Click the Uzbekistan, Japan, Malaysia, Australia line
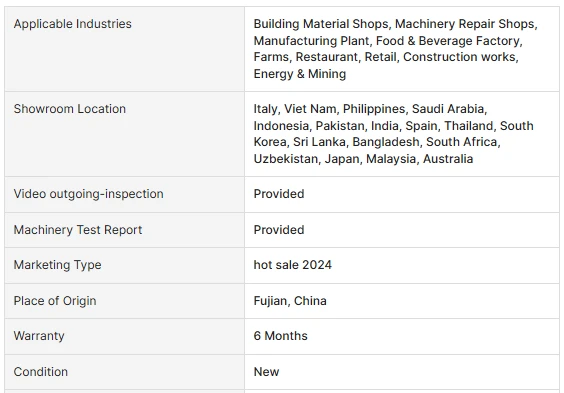This screenshot has height=393, width=564. [363, 159]
